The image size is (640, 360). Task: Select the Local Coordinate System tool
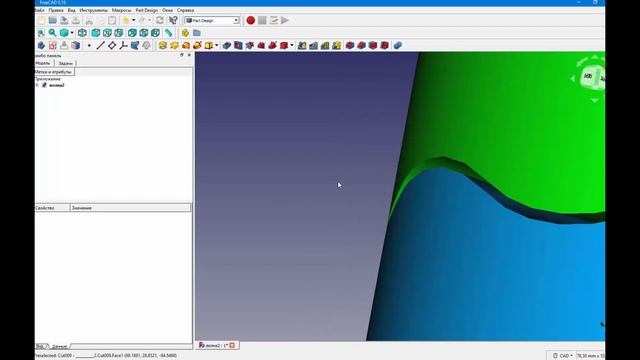[x=123, y=45]
